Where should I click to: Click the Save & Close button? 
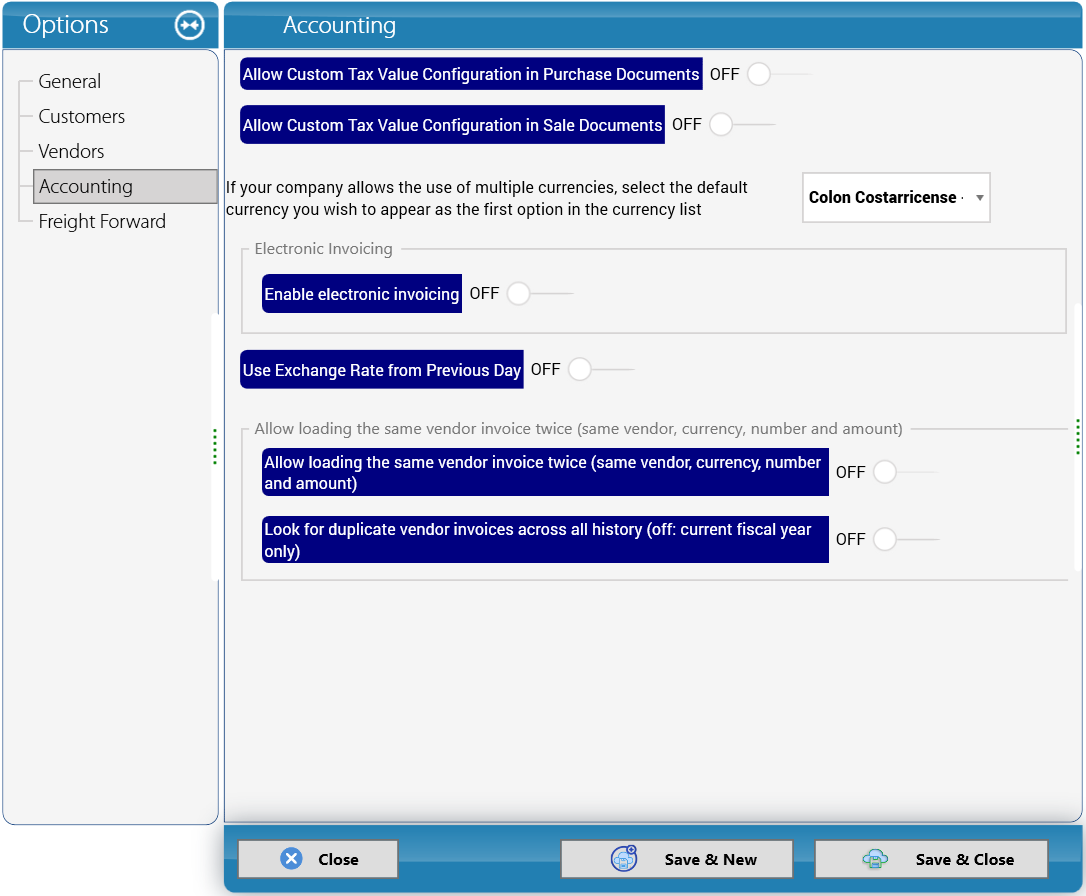(x=931, y=859)
